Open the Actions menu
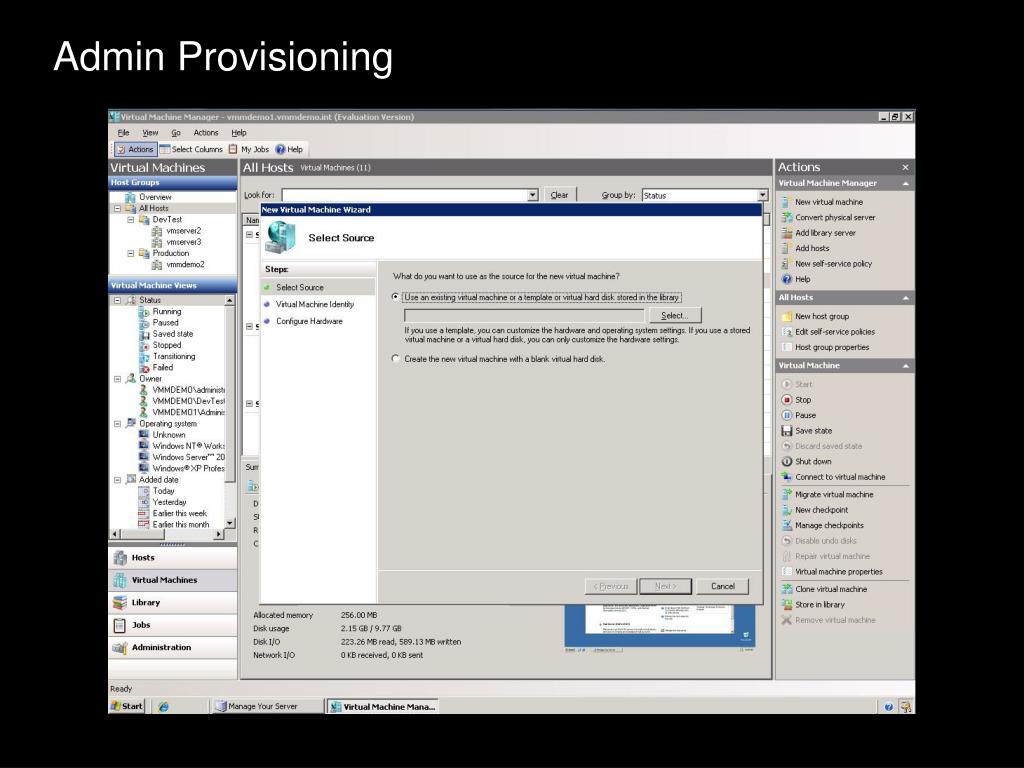Image resolution: width=1024 pixels, height=768 pixels. click(206, 133)
